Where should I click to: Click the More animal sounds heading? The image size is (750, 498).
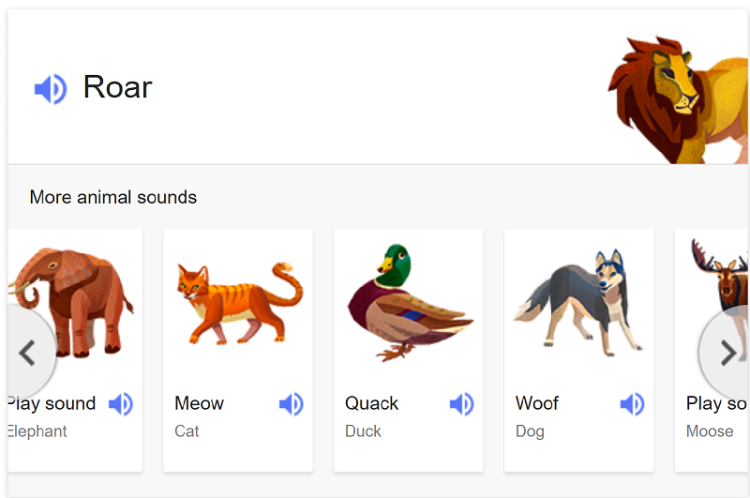tap(113, 197)
